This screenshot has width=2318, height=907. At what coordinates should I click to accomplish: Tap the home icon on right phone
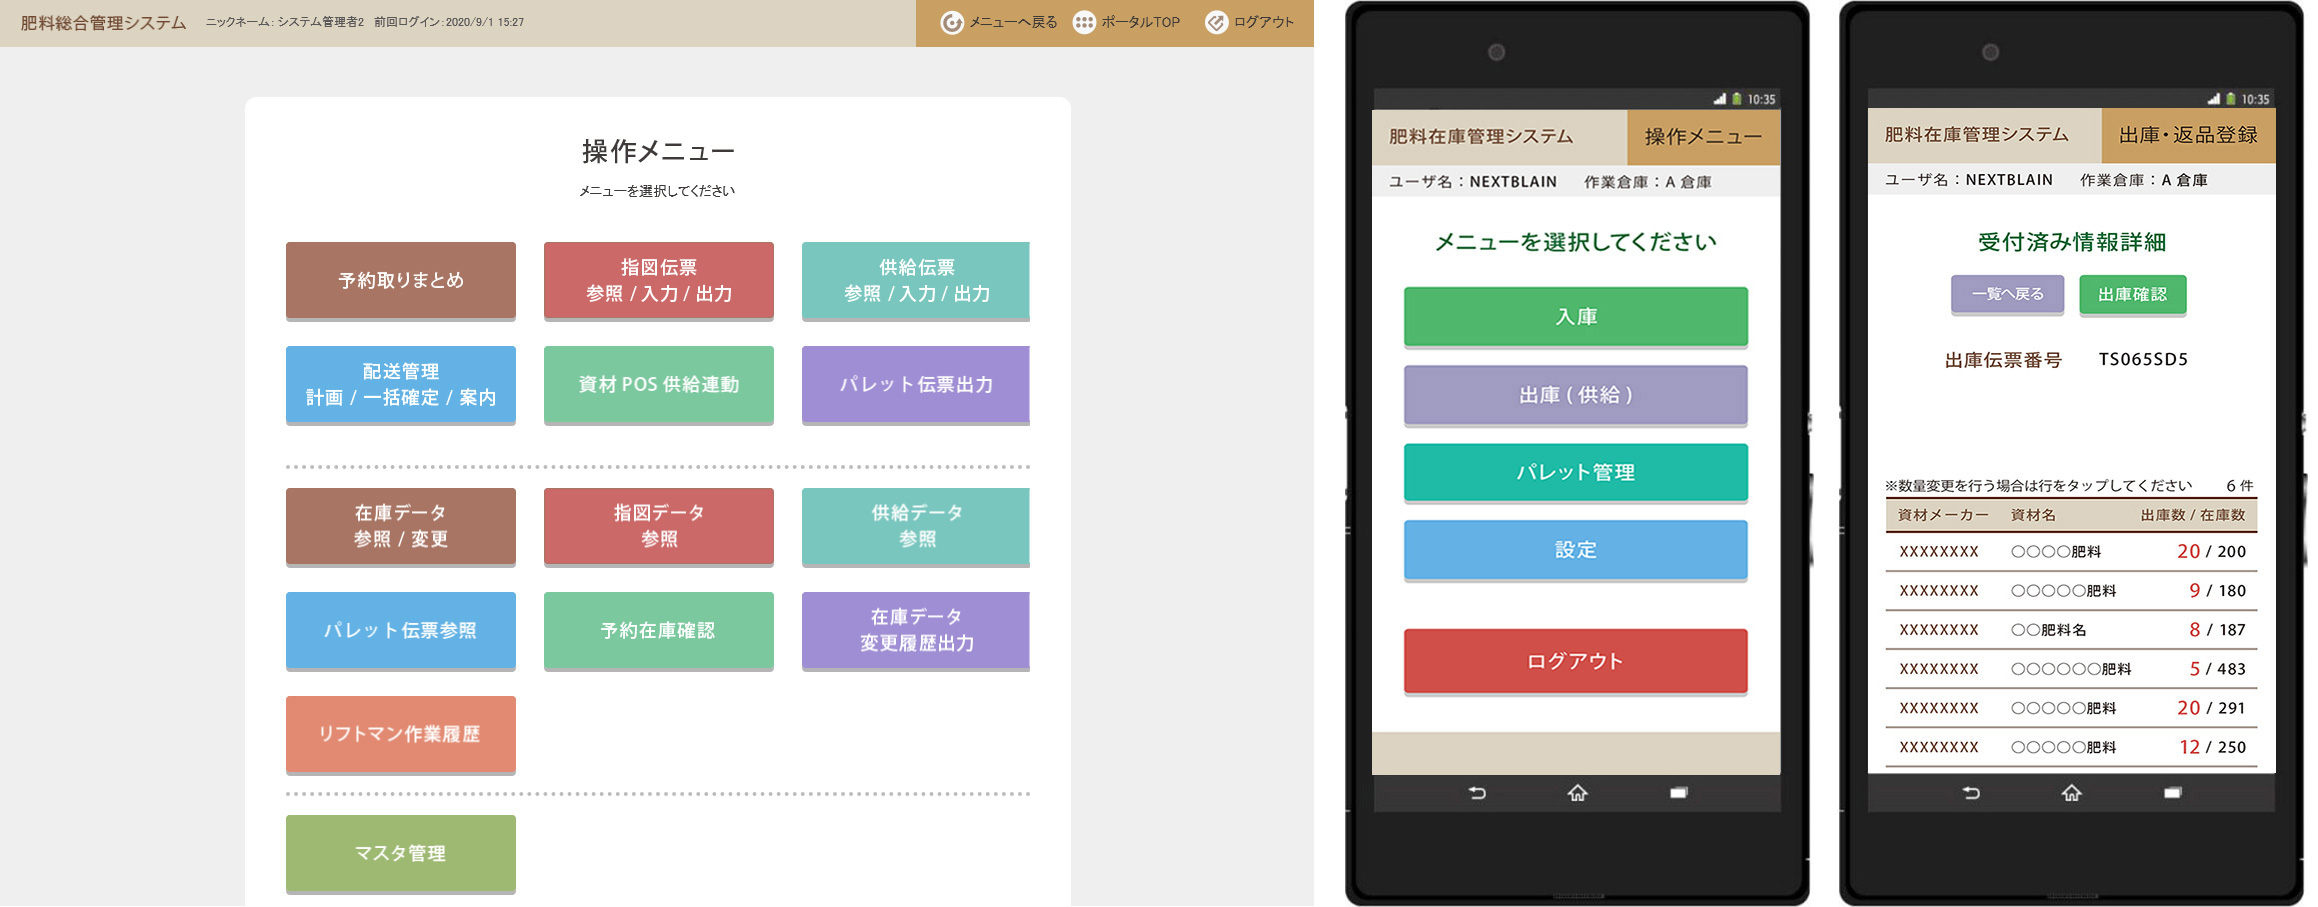(2071, 793)
